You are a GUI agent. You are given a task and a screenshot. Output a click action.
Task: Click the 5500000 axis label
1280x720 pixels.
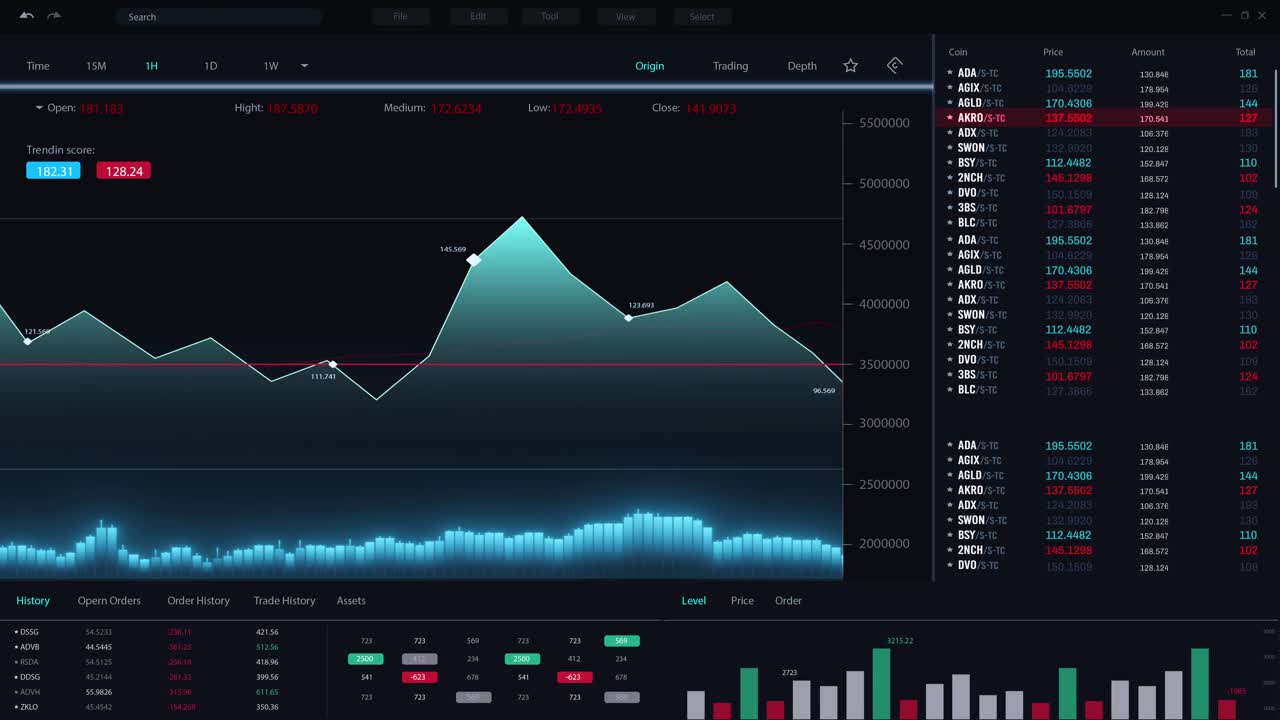(884, 123)
